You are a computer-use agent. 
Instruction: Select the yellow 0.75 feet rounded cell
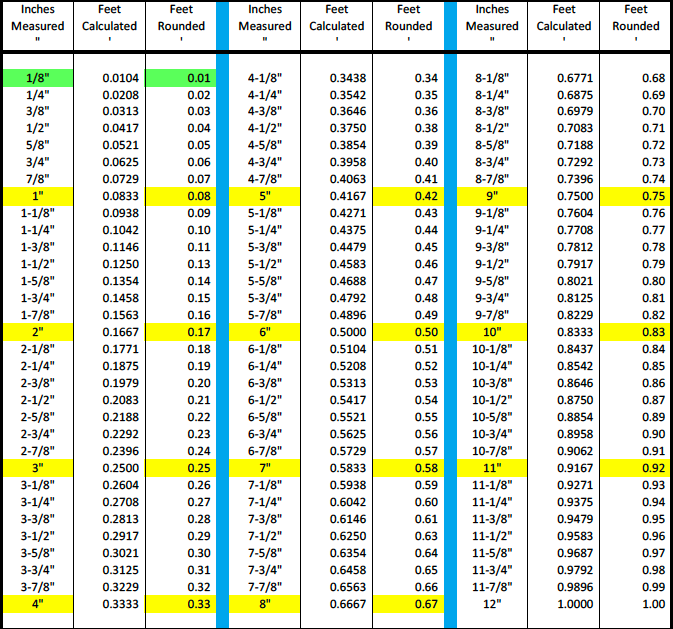[634, 196]
